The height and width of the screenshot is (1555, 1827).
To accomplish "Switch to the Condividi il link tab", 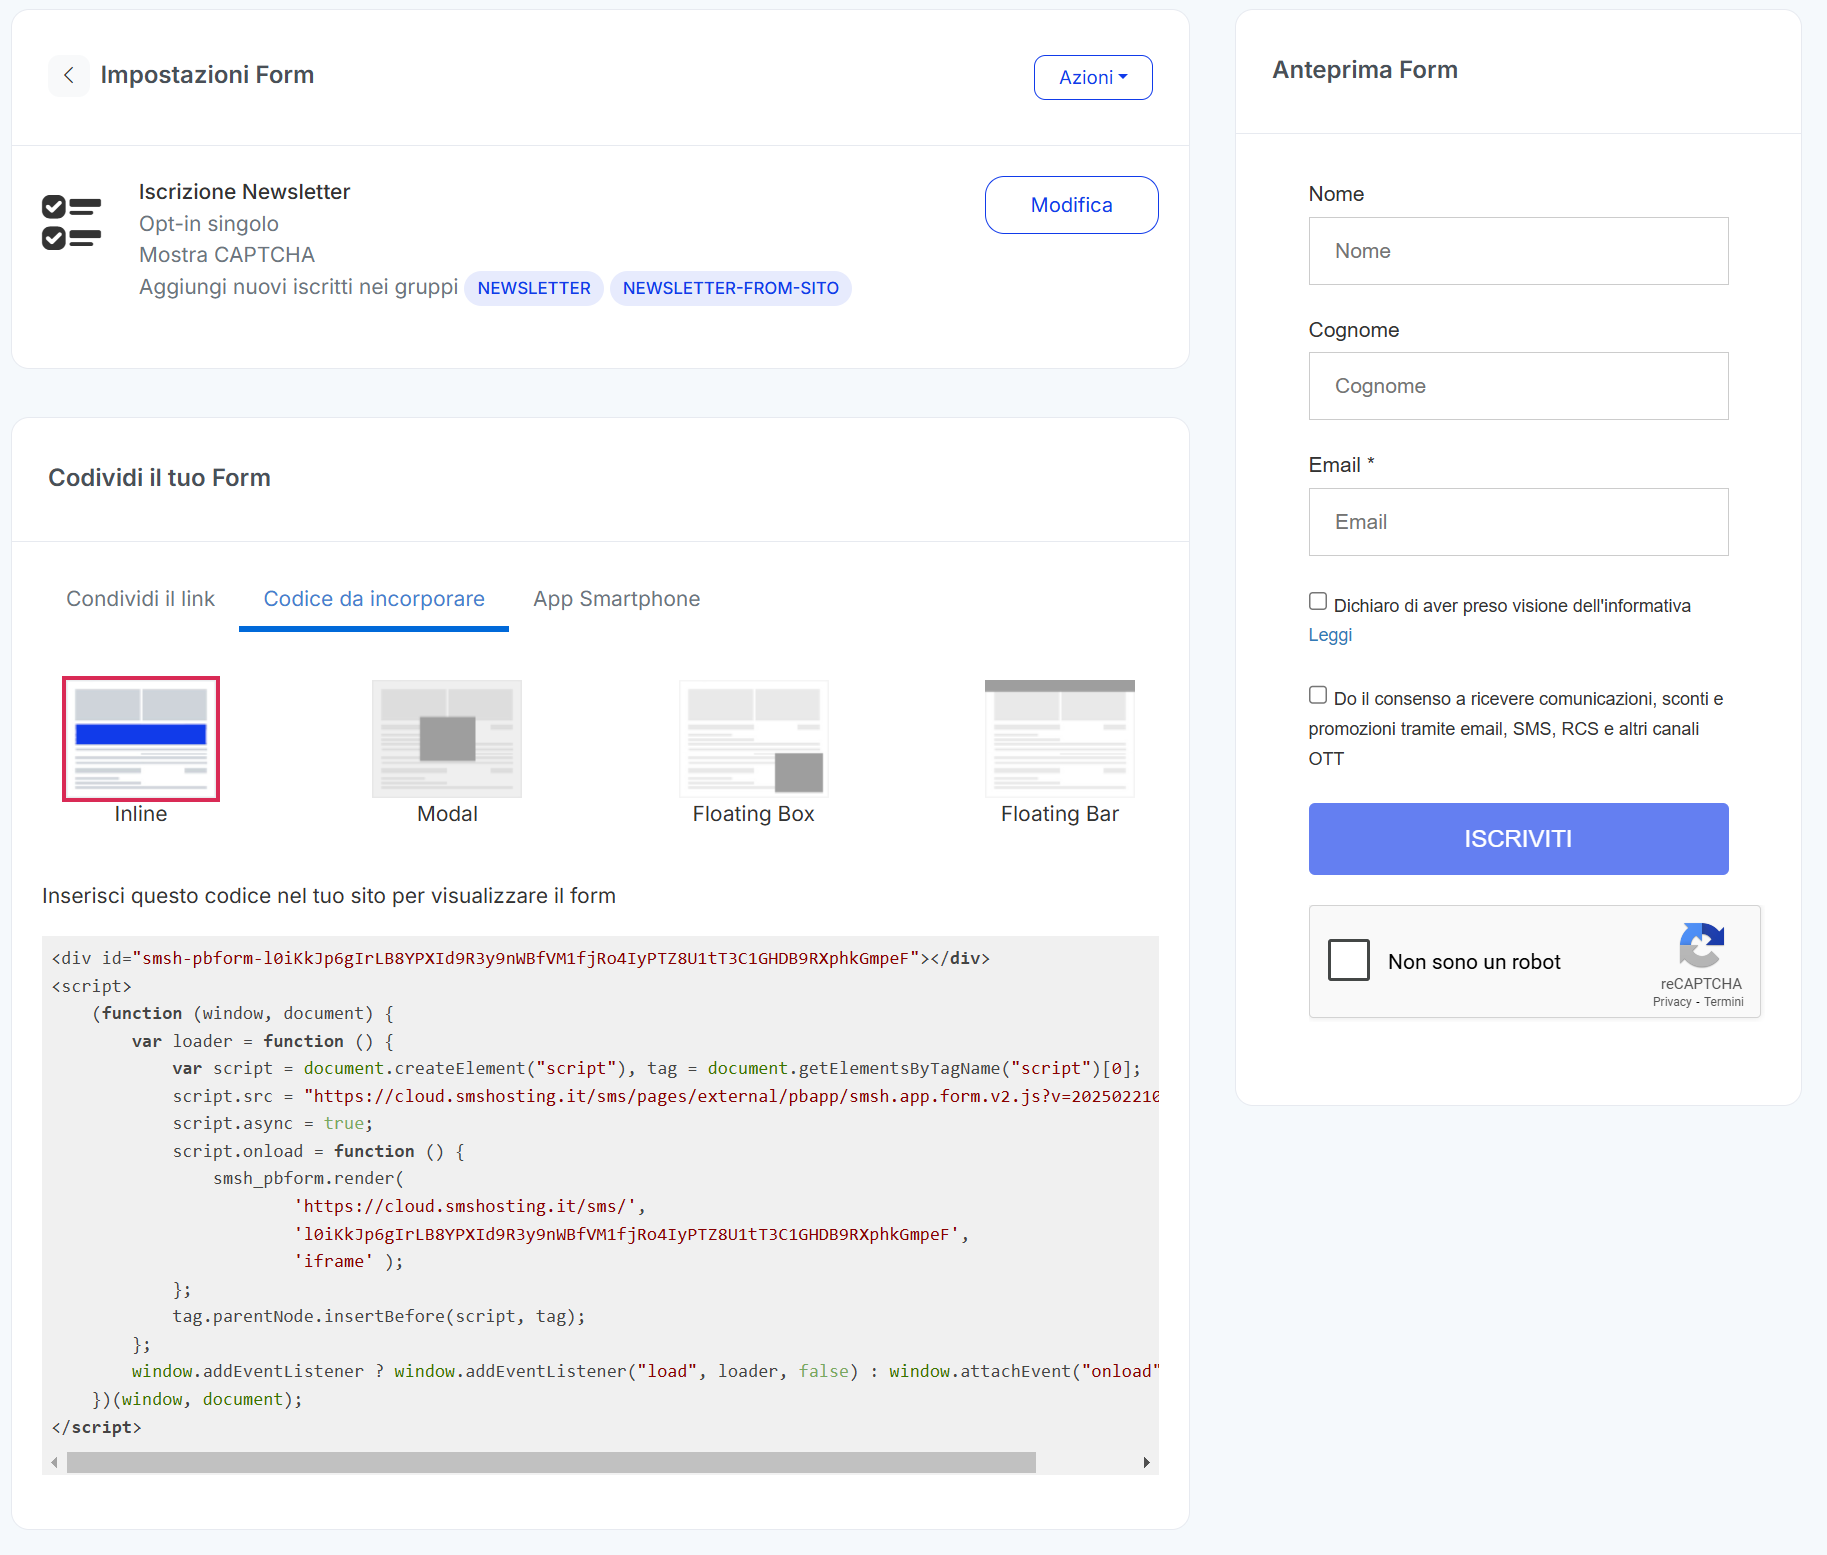I will click(x=140, y=599).
